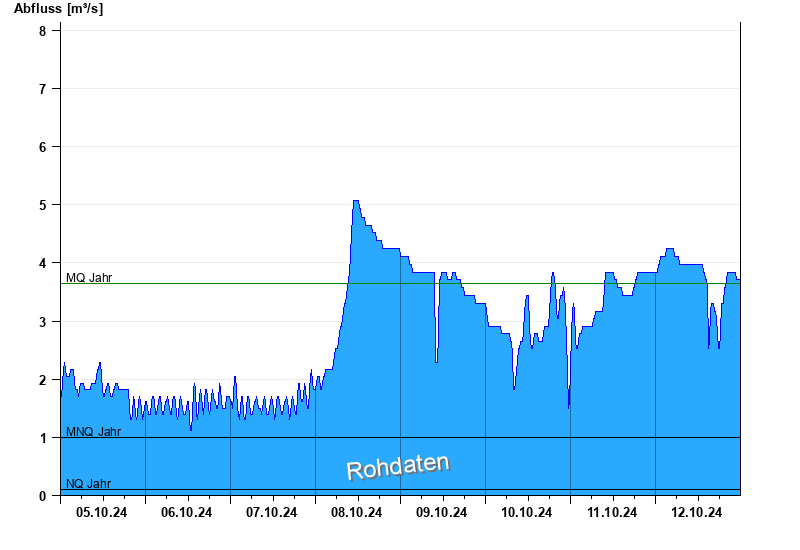800x550 pixels.
Task: Select the 10.10.24 date label
Action: point(527,512)
